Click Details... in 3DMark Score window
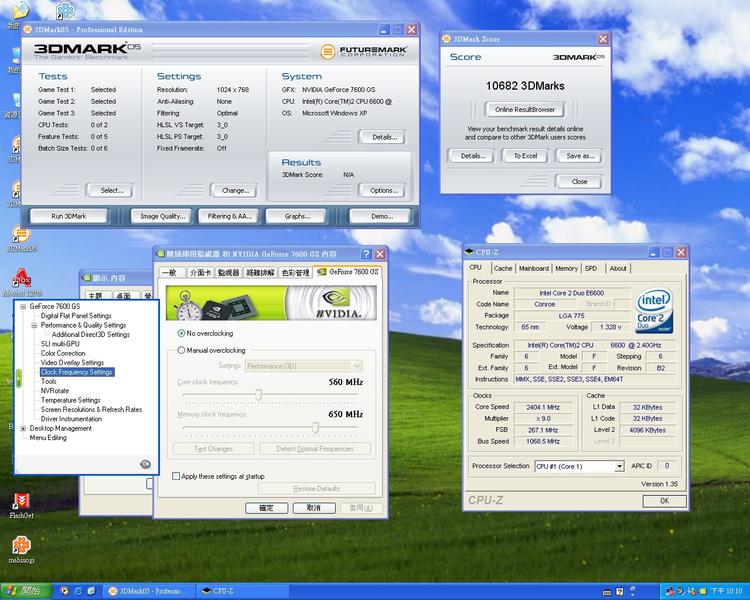Viewport: 750px width, 600px height. (x=472, y=156)
